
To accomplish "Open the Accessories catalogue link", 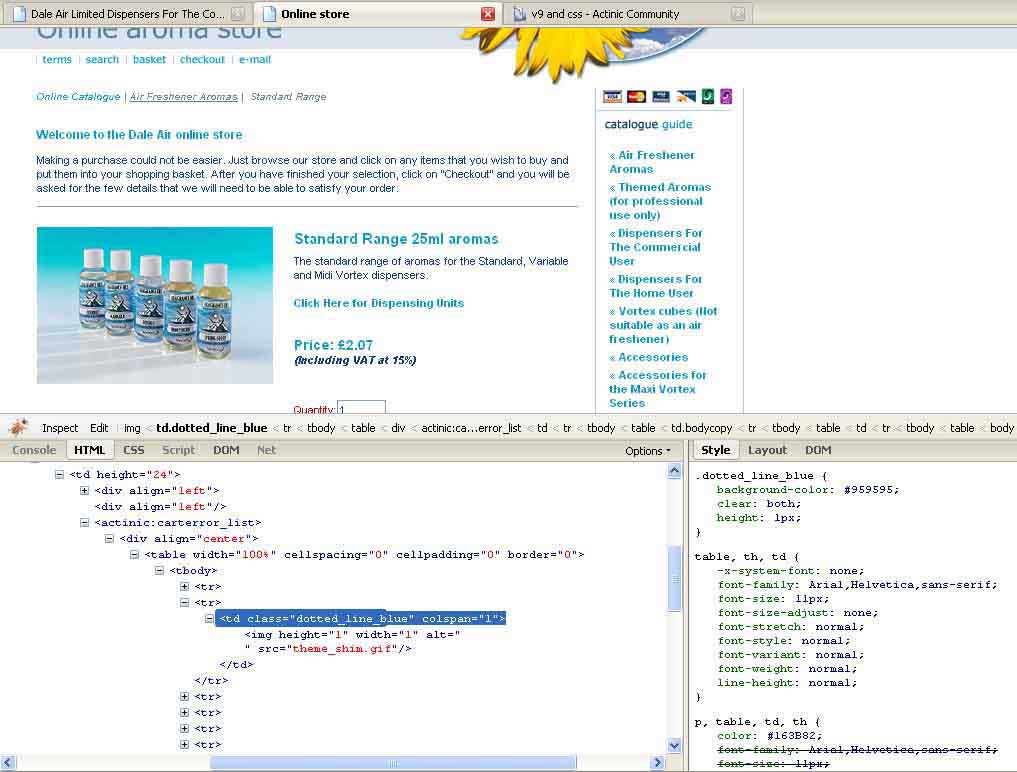I will click(652, 357).
